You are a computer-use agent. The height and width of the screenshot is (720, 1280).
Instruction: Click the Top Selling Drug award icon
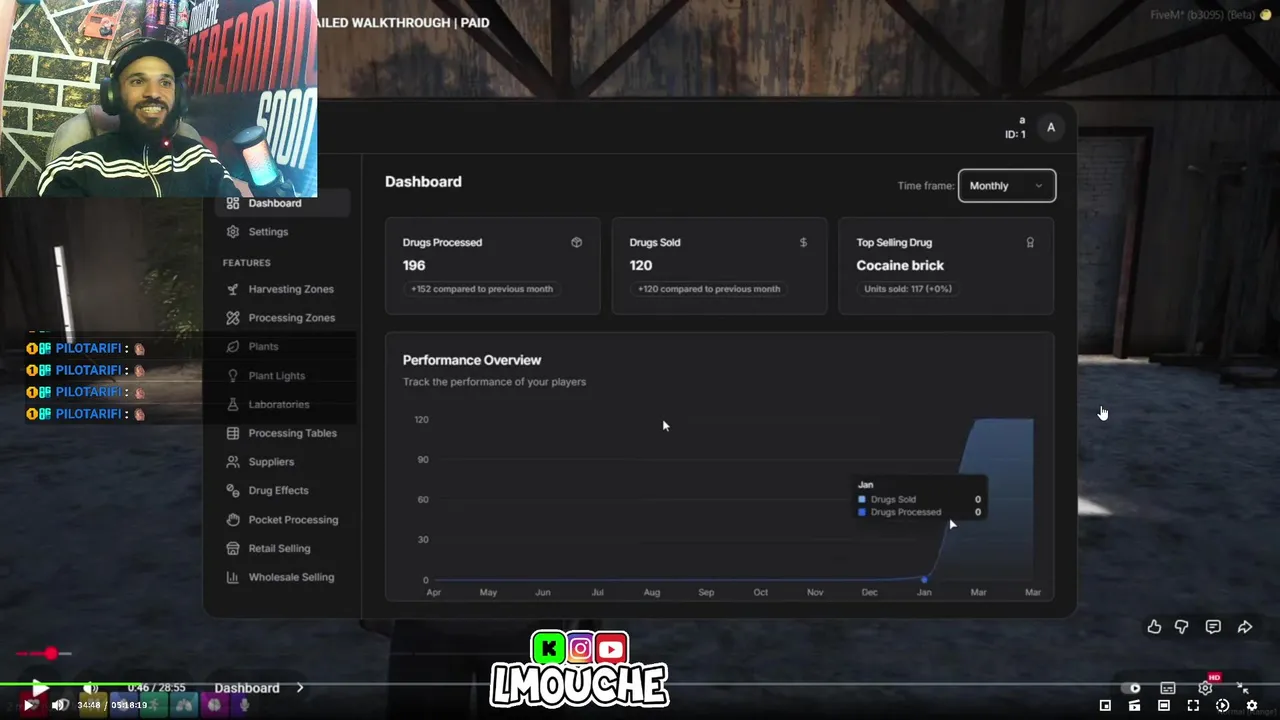(1030, 242)
